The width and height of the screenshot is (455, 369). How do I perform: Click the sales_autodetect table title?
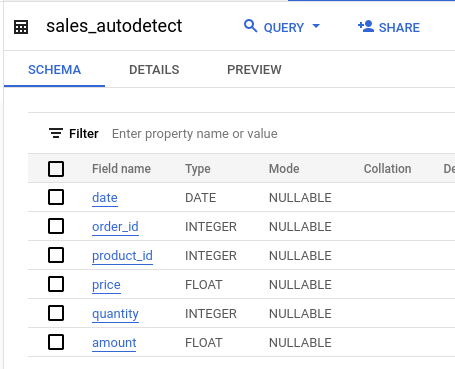[114, 26]
